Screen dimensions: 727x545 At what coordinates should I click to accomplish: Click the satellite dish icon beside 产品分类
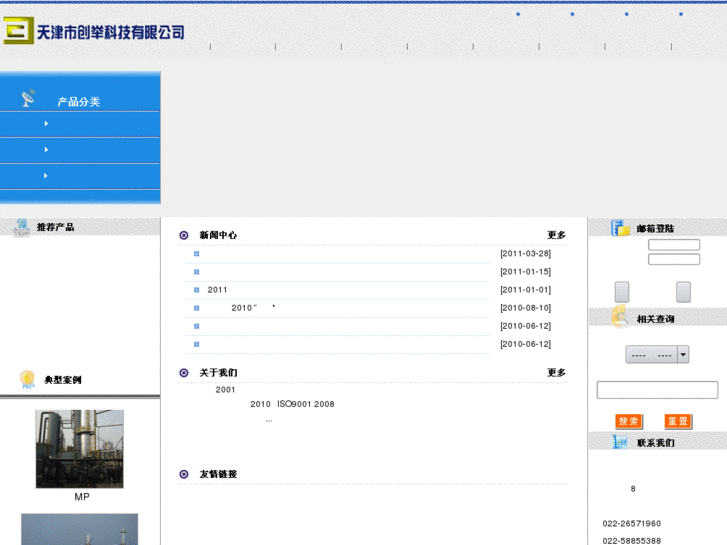28,98
